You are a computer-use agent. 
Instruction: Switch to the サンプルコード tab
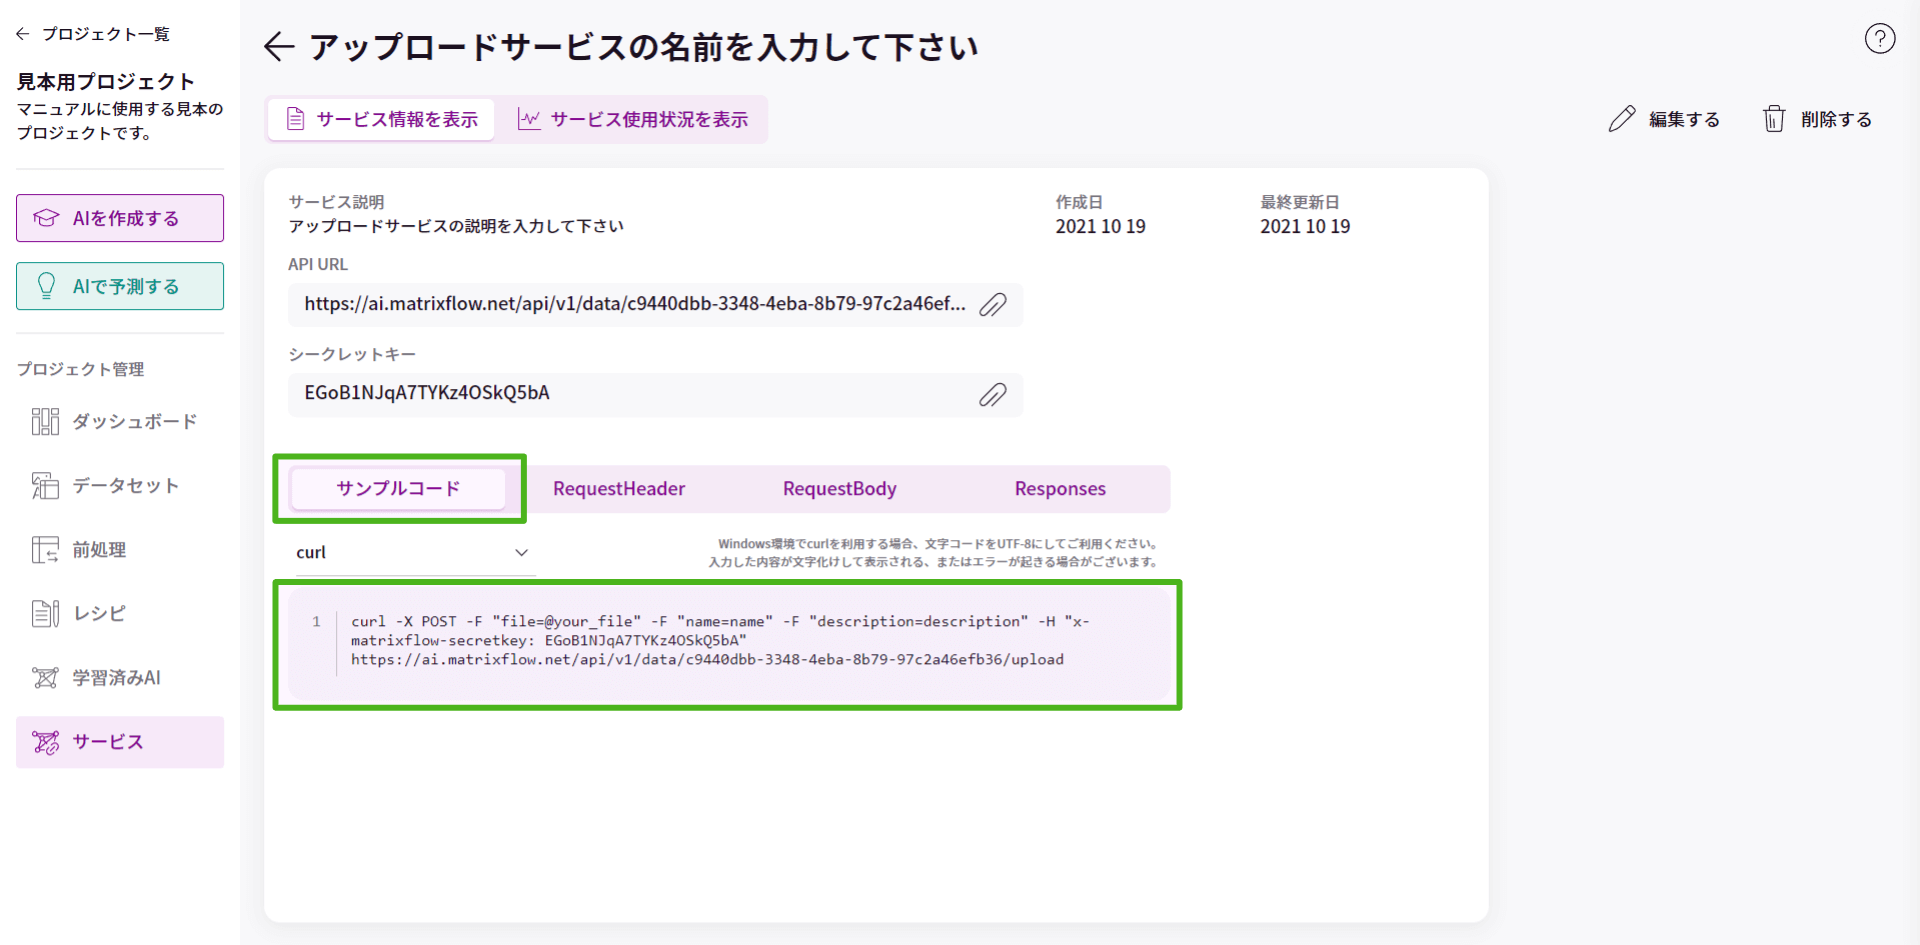point(398,488)
